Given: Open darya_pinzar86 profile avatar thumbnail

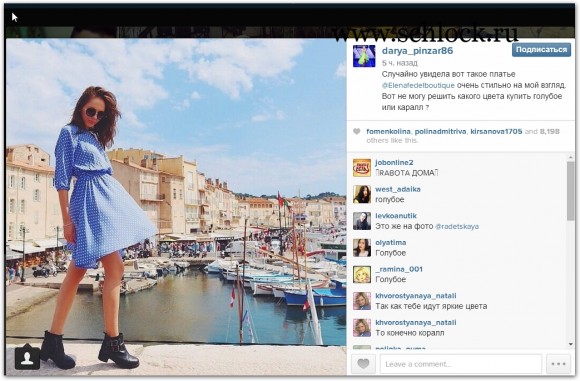Looking at the screenshot, I should (x=364, y=56).
